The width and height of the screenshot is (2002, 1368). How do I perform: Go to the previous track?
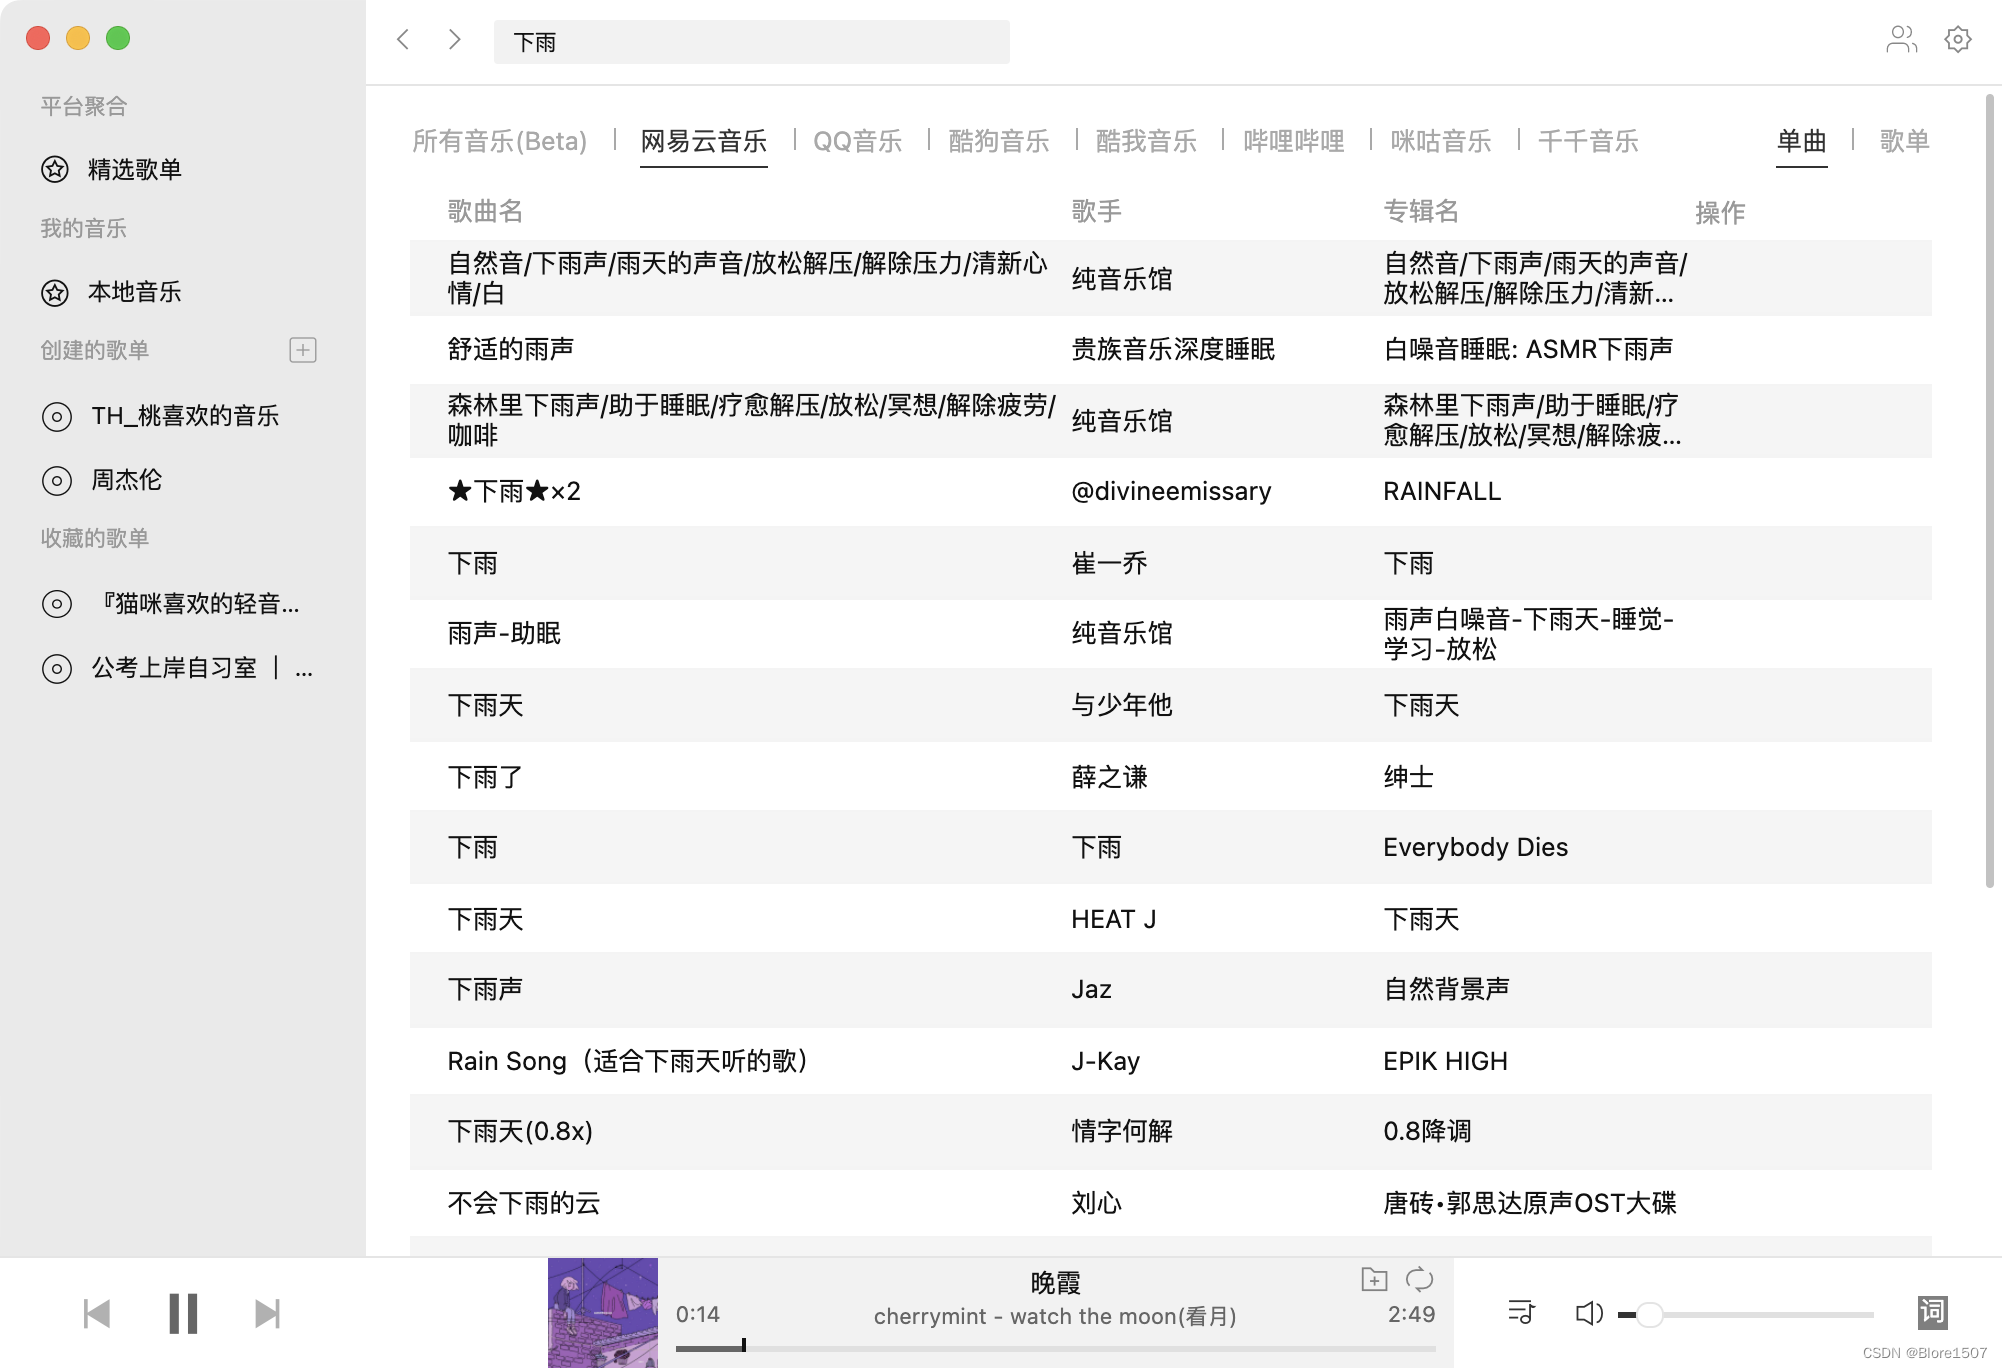pyautogui.click(x=97, y=1313)
